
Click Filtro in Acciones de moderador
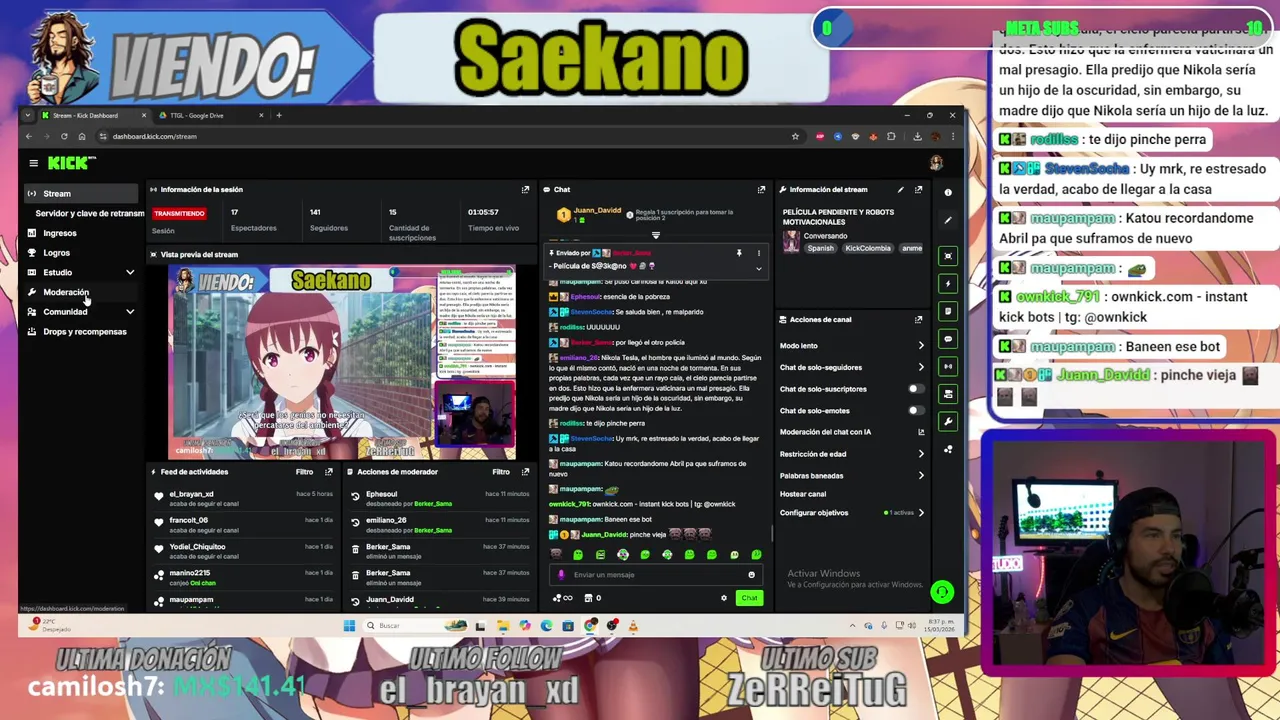[x=501, y=472]
